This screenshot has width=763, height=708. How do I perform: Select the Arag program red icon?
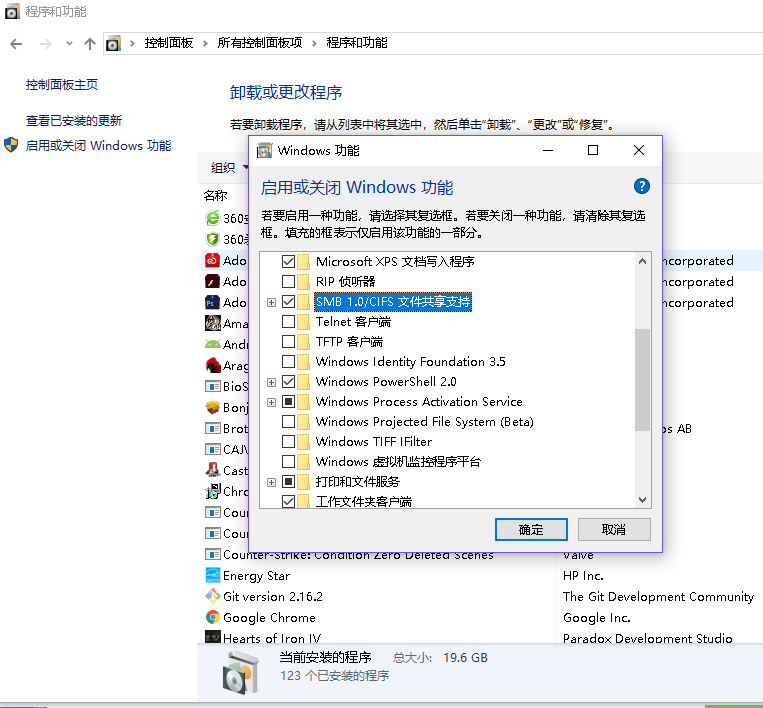click(x=213, y=365)
